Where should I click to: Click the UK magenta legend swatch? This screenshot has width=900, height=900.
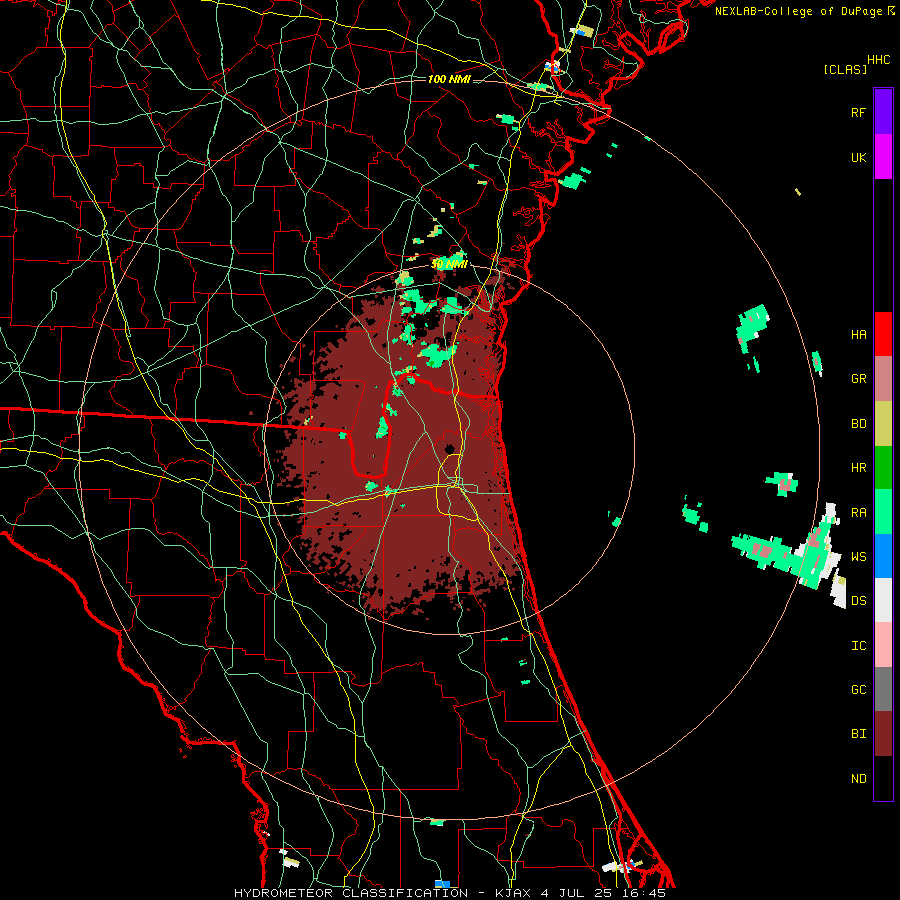[x=883, y=157]
